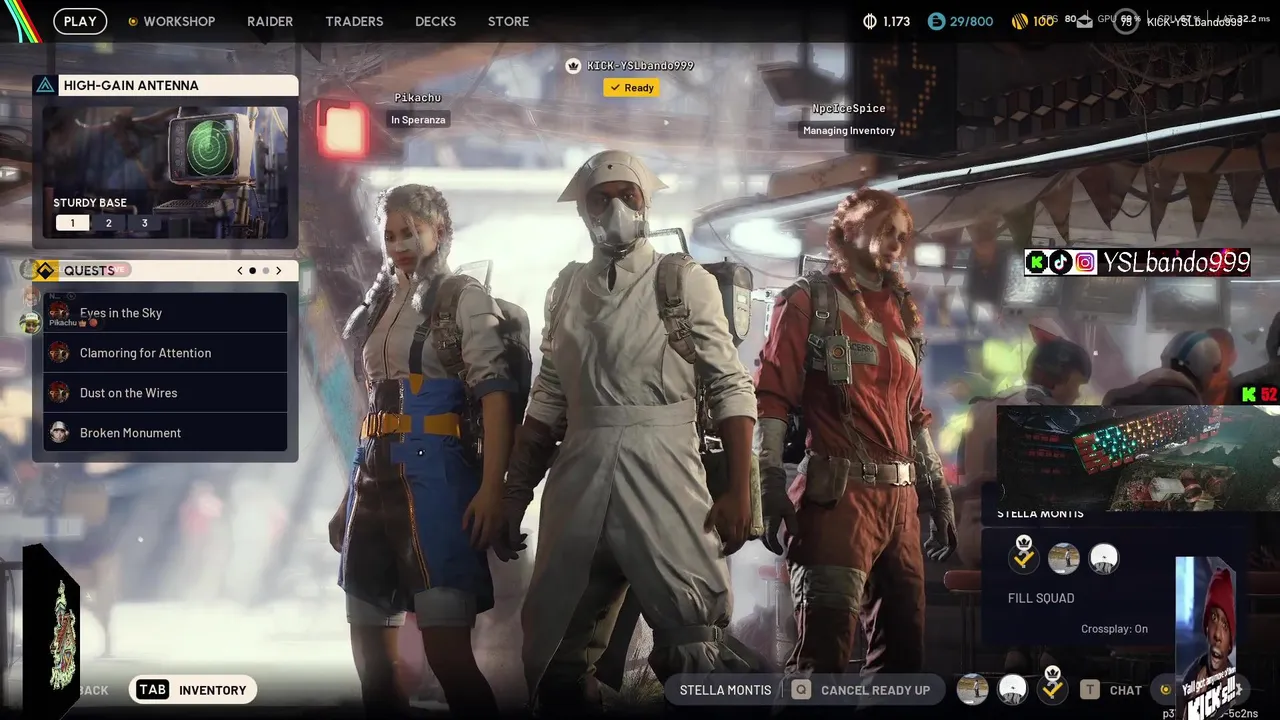Image resolution: width=1280 pixels, height=720 pixels.
Task: Click the Pikachu squad member name
Action: click(x=417, y=98)
